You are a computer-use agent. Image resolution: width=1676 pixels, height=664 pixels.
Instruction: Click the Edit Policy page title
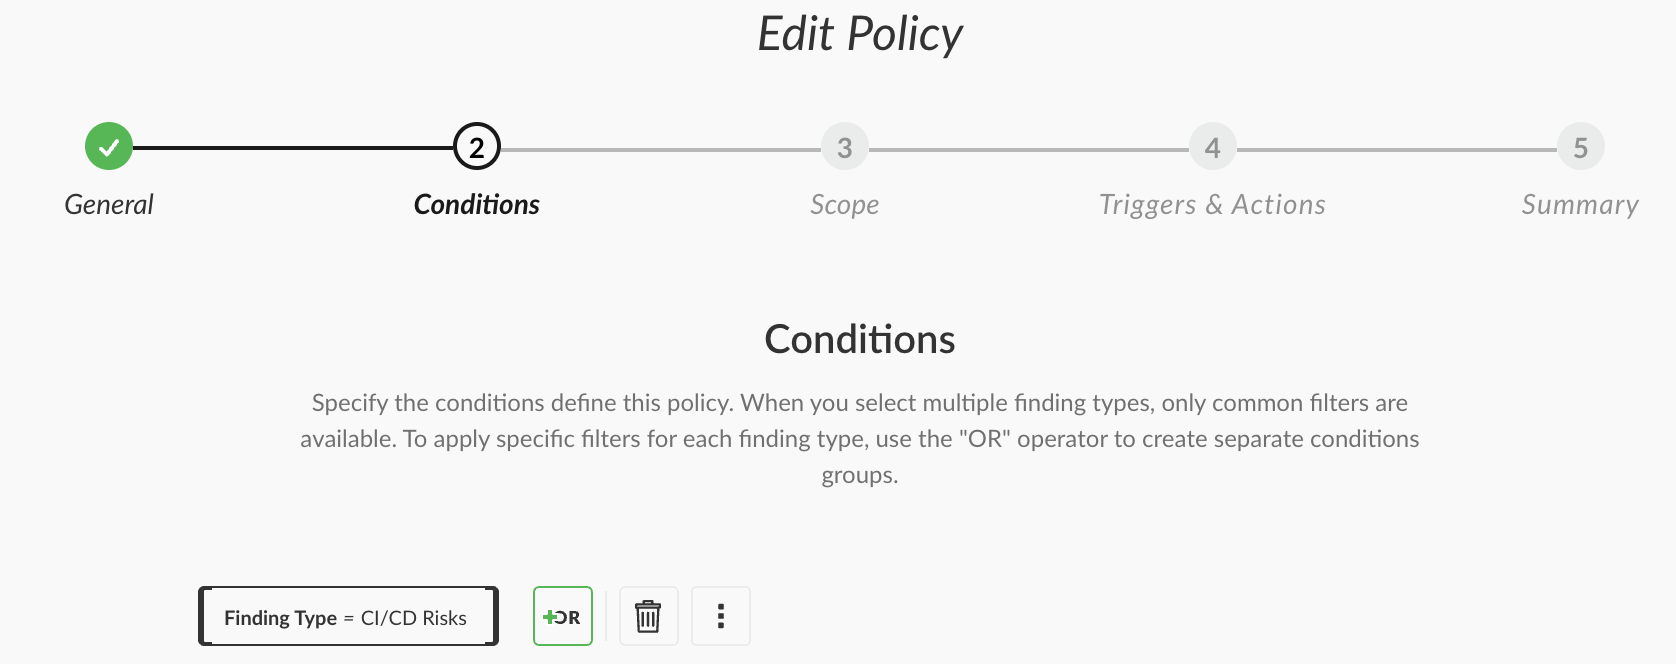pos(860,34)
